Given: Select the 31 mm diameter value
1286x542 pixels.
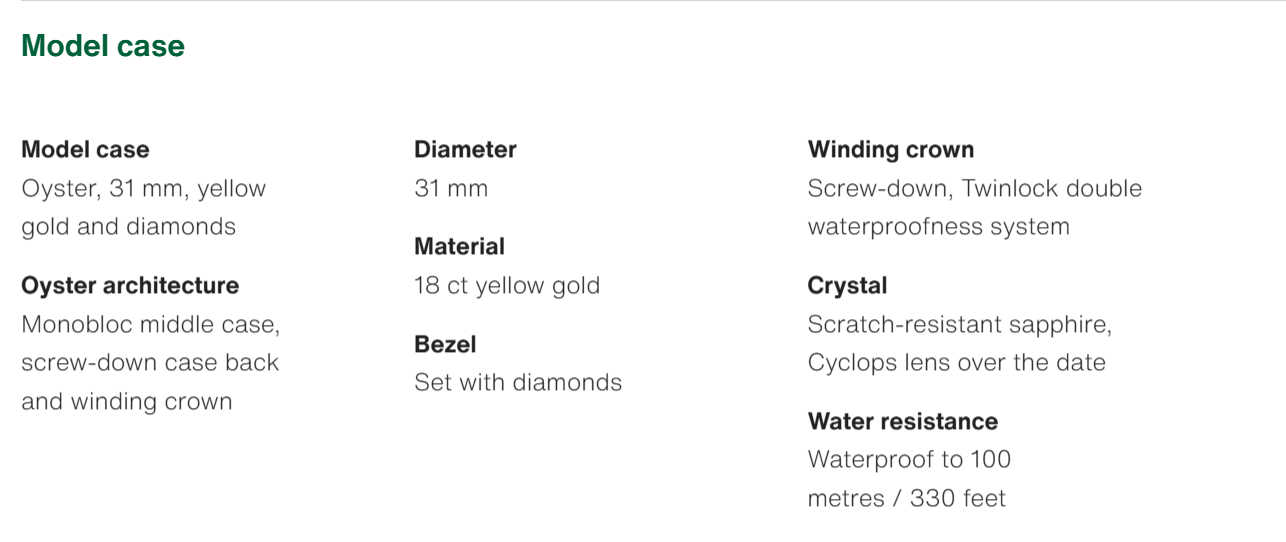Looking at the screenshot, I should pos(451,189).
